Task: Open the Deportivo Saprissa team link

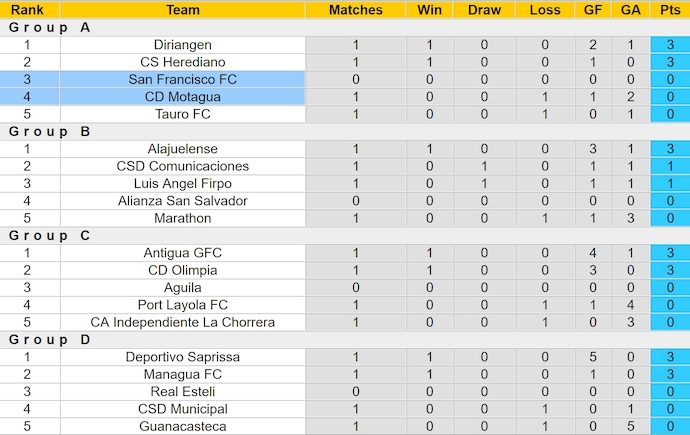Action: click(183, 357)
